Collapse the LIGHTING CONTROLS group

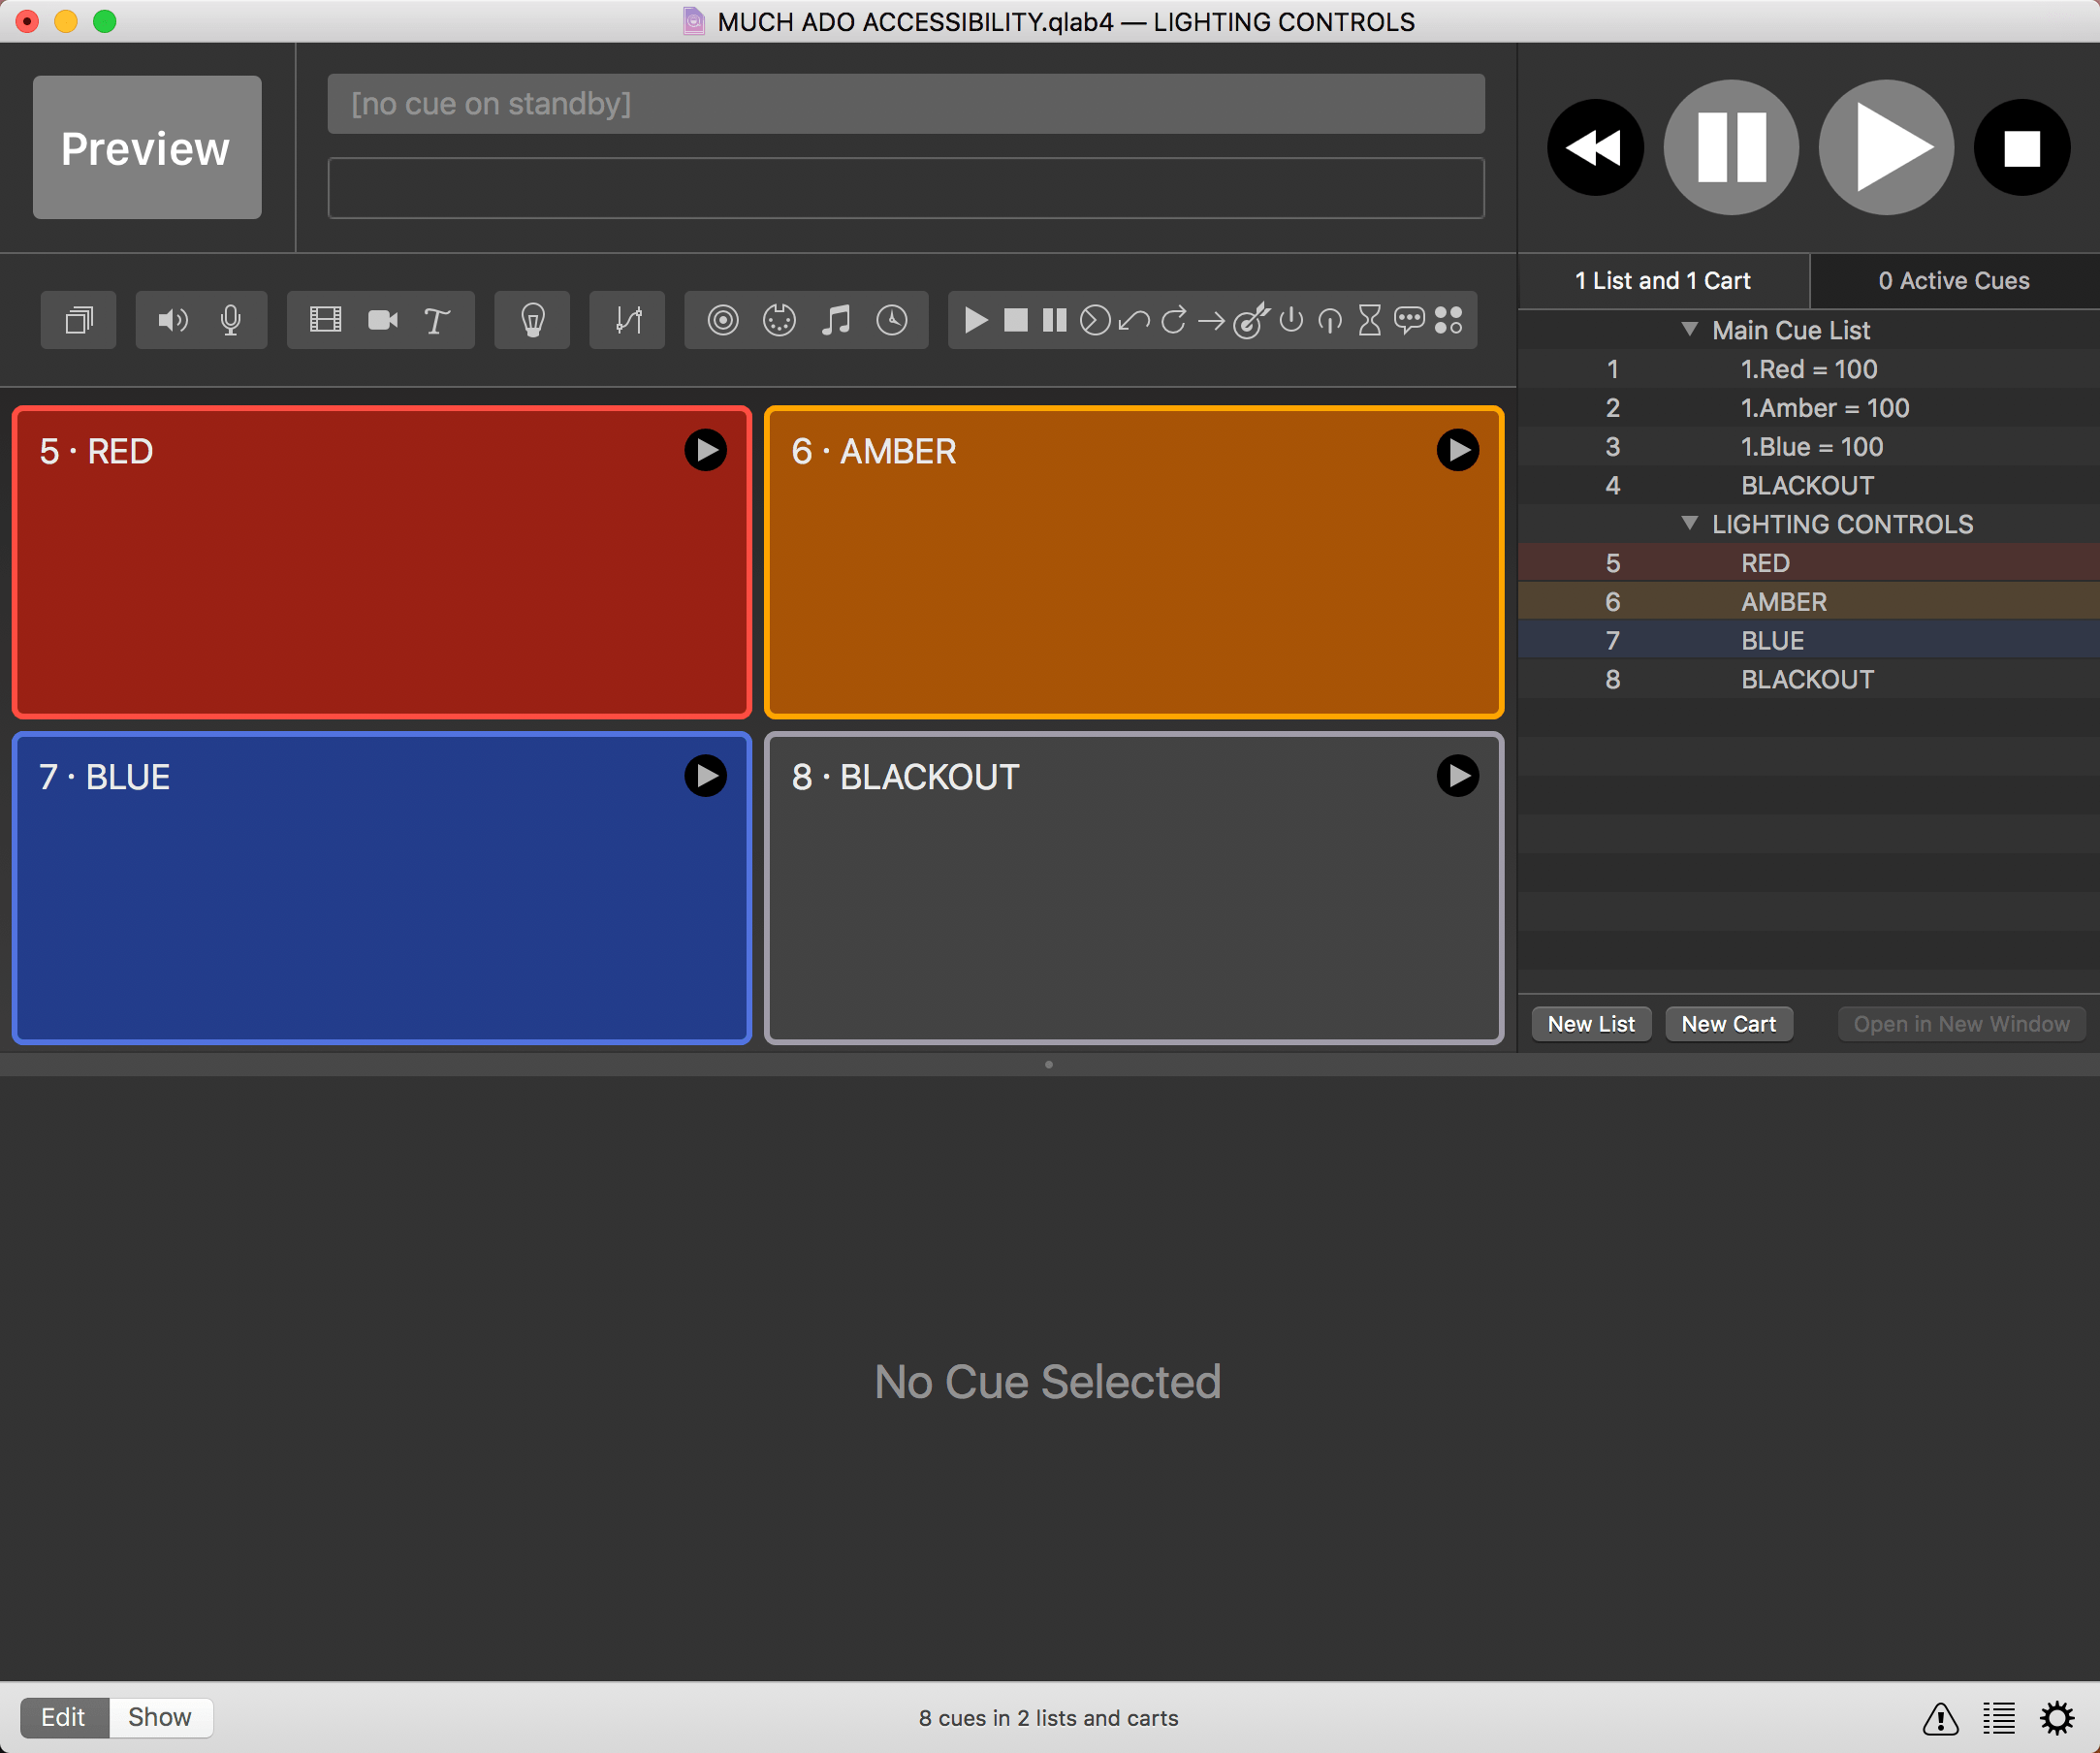click(1690, 524)
